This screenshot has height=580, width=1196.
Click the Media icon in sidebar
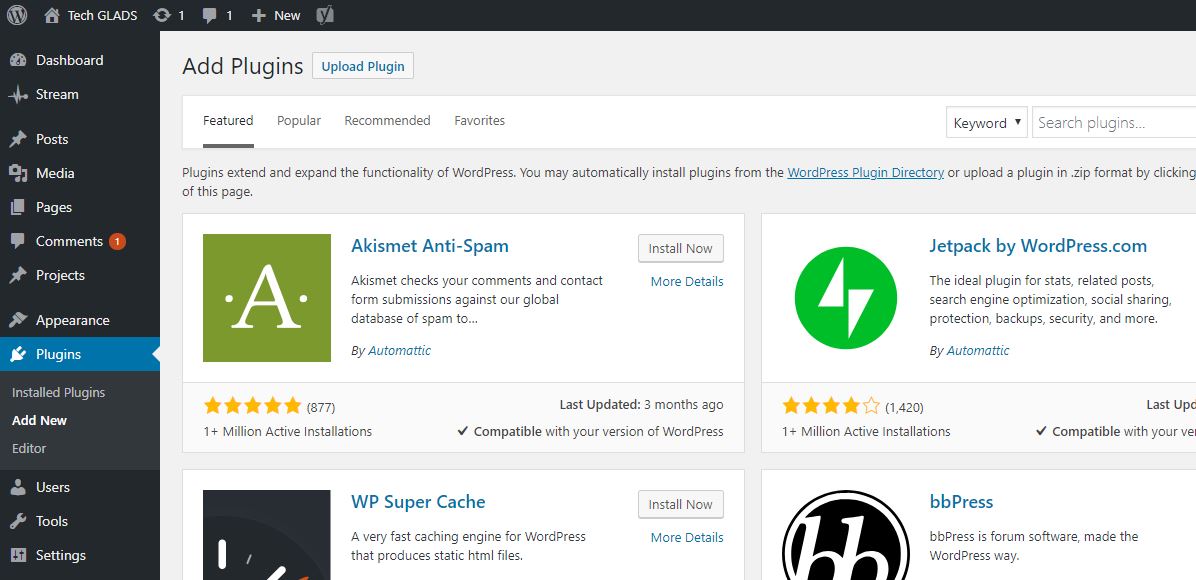point(18,173)
